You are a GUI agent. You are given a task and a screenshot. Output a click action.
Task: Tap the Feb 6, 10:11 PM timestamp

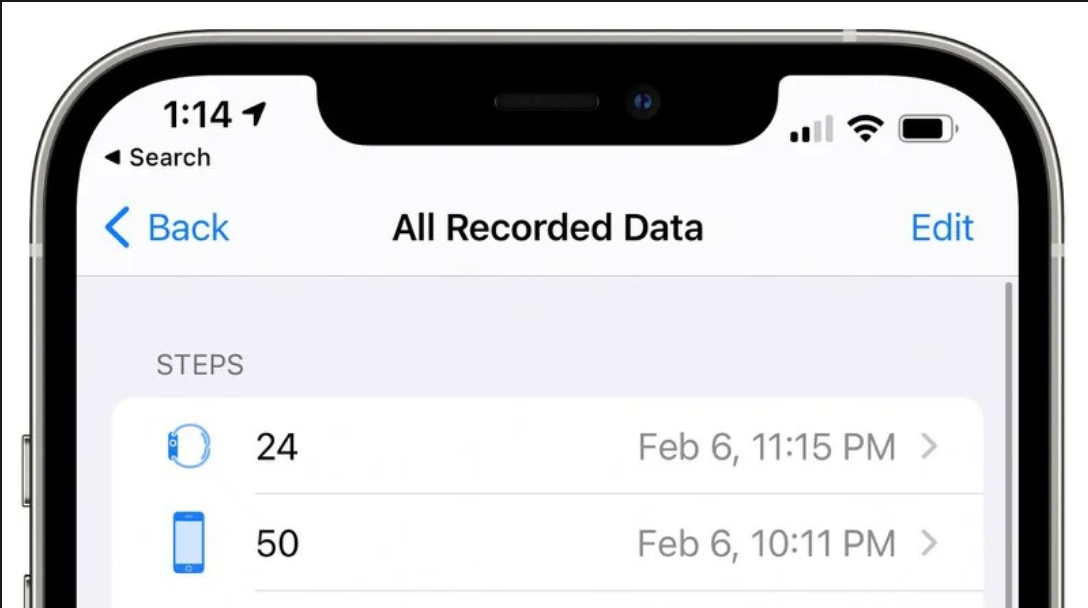click(767, 543)
